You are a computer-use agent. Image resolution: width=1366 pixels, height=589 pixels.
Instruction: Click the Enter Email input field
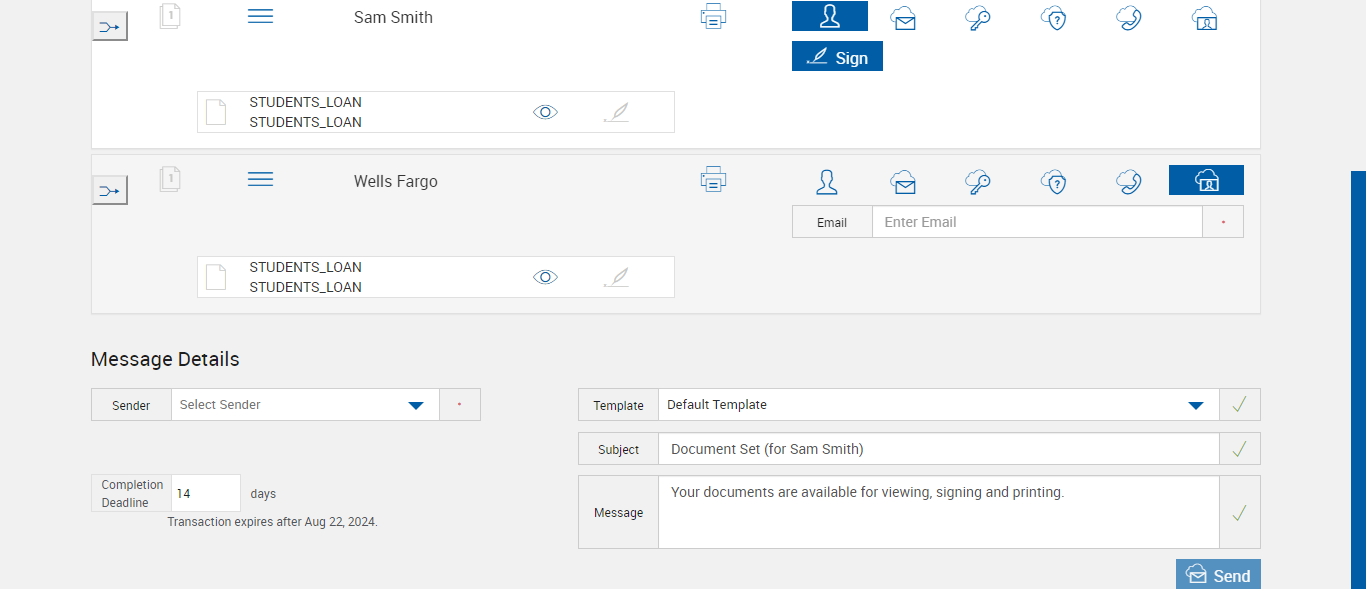point(1036,222)
